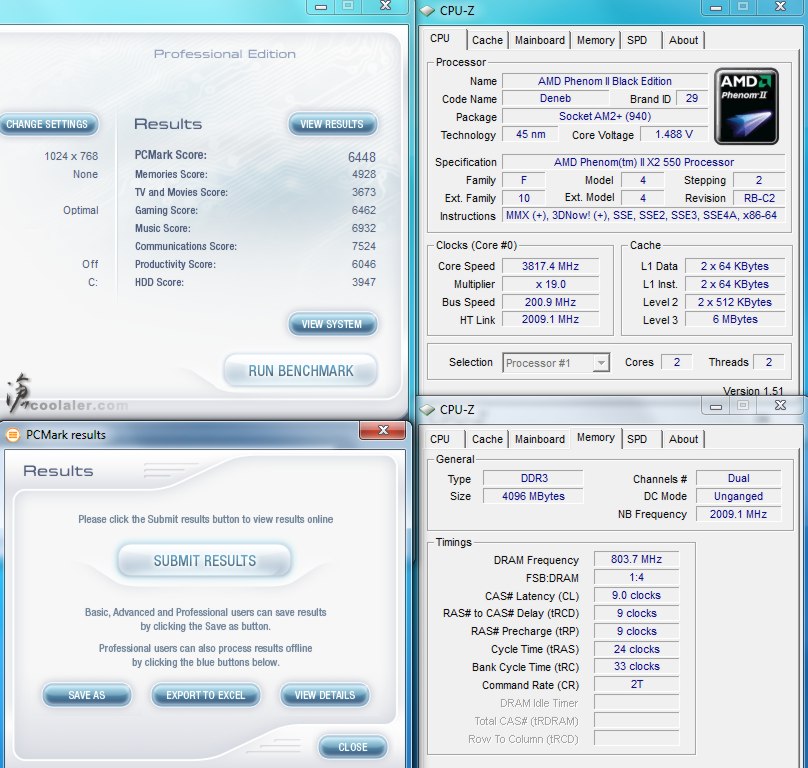Click the Instructions field listing MMX and SSE

pos(644,215)
